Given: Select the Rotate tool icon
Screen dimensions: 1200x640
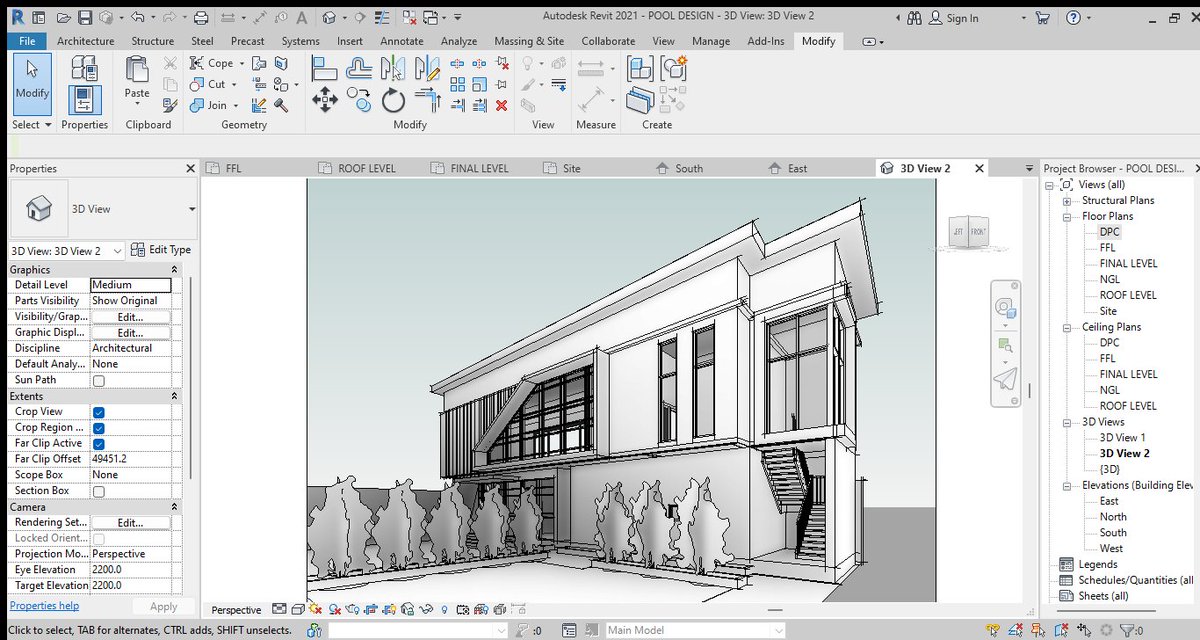Looking at the screenshot, I should [393, 100].
